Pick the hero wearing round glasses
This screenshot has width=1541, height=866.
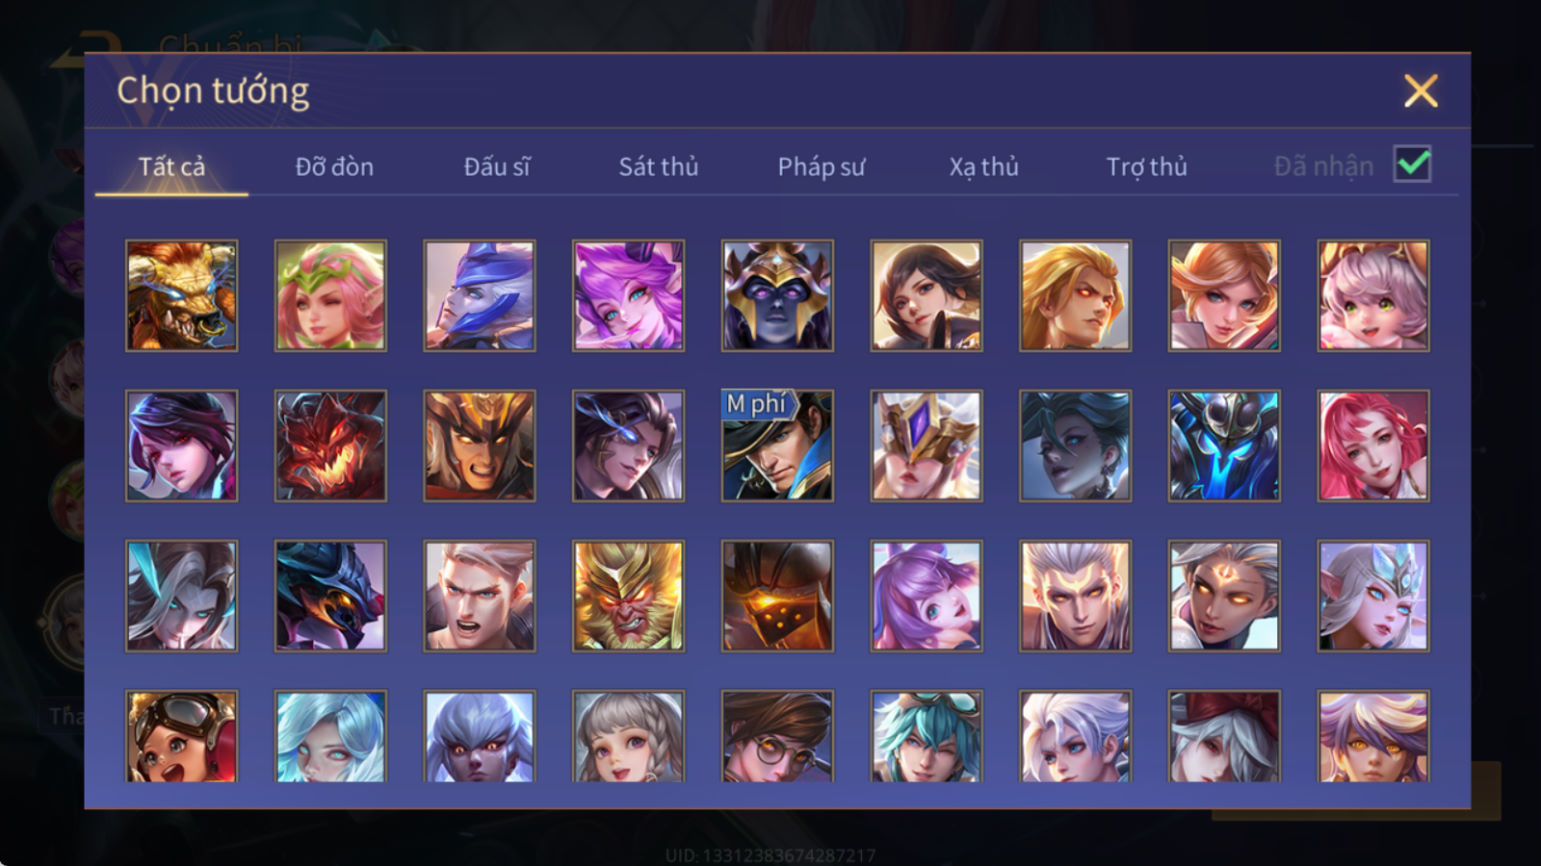coord(777,736)
